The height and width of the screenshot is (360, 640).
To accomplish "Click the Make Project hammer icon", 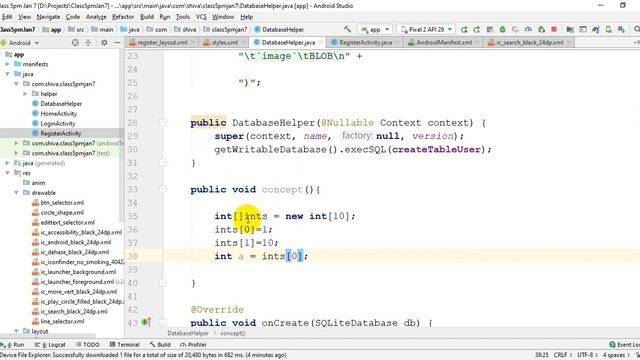I will pos(347,29).
